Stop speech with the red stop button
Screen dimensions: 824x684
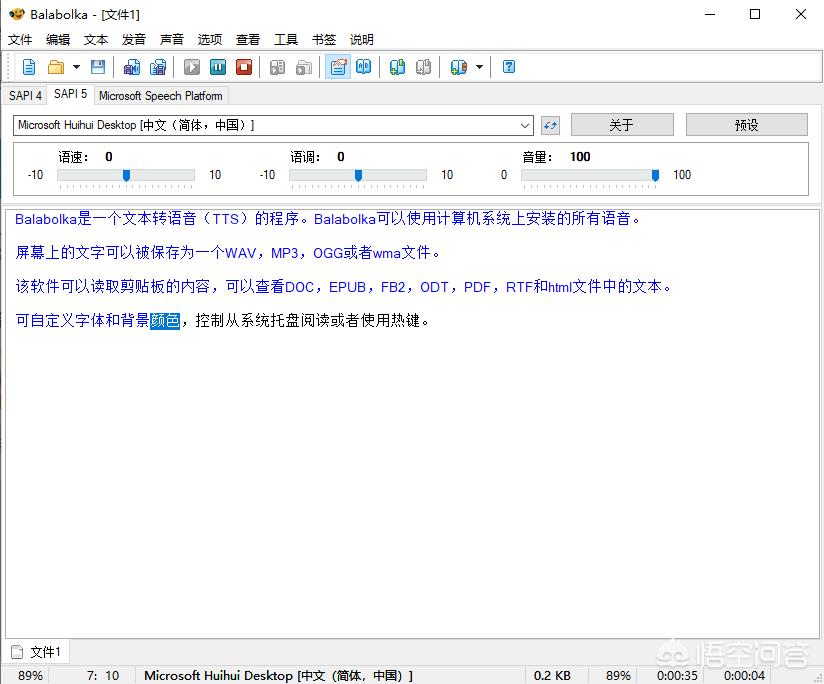coord(244,67)
